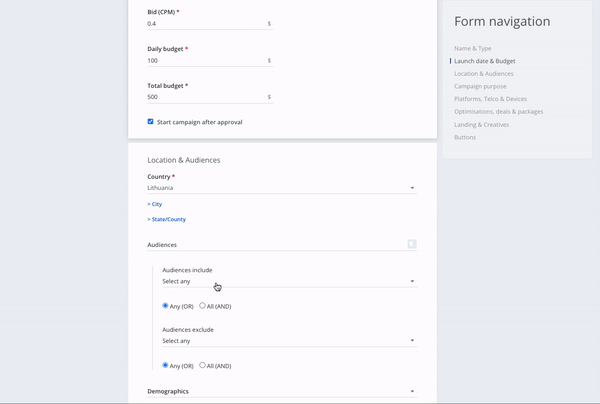This screenshot has height=404, width=600.
Task: Expand the City link
Action: [x=155, y=204]
